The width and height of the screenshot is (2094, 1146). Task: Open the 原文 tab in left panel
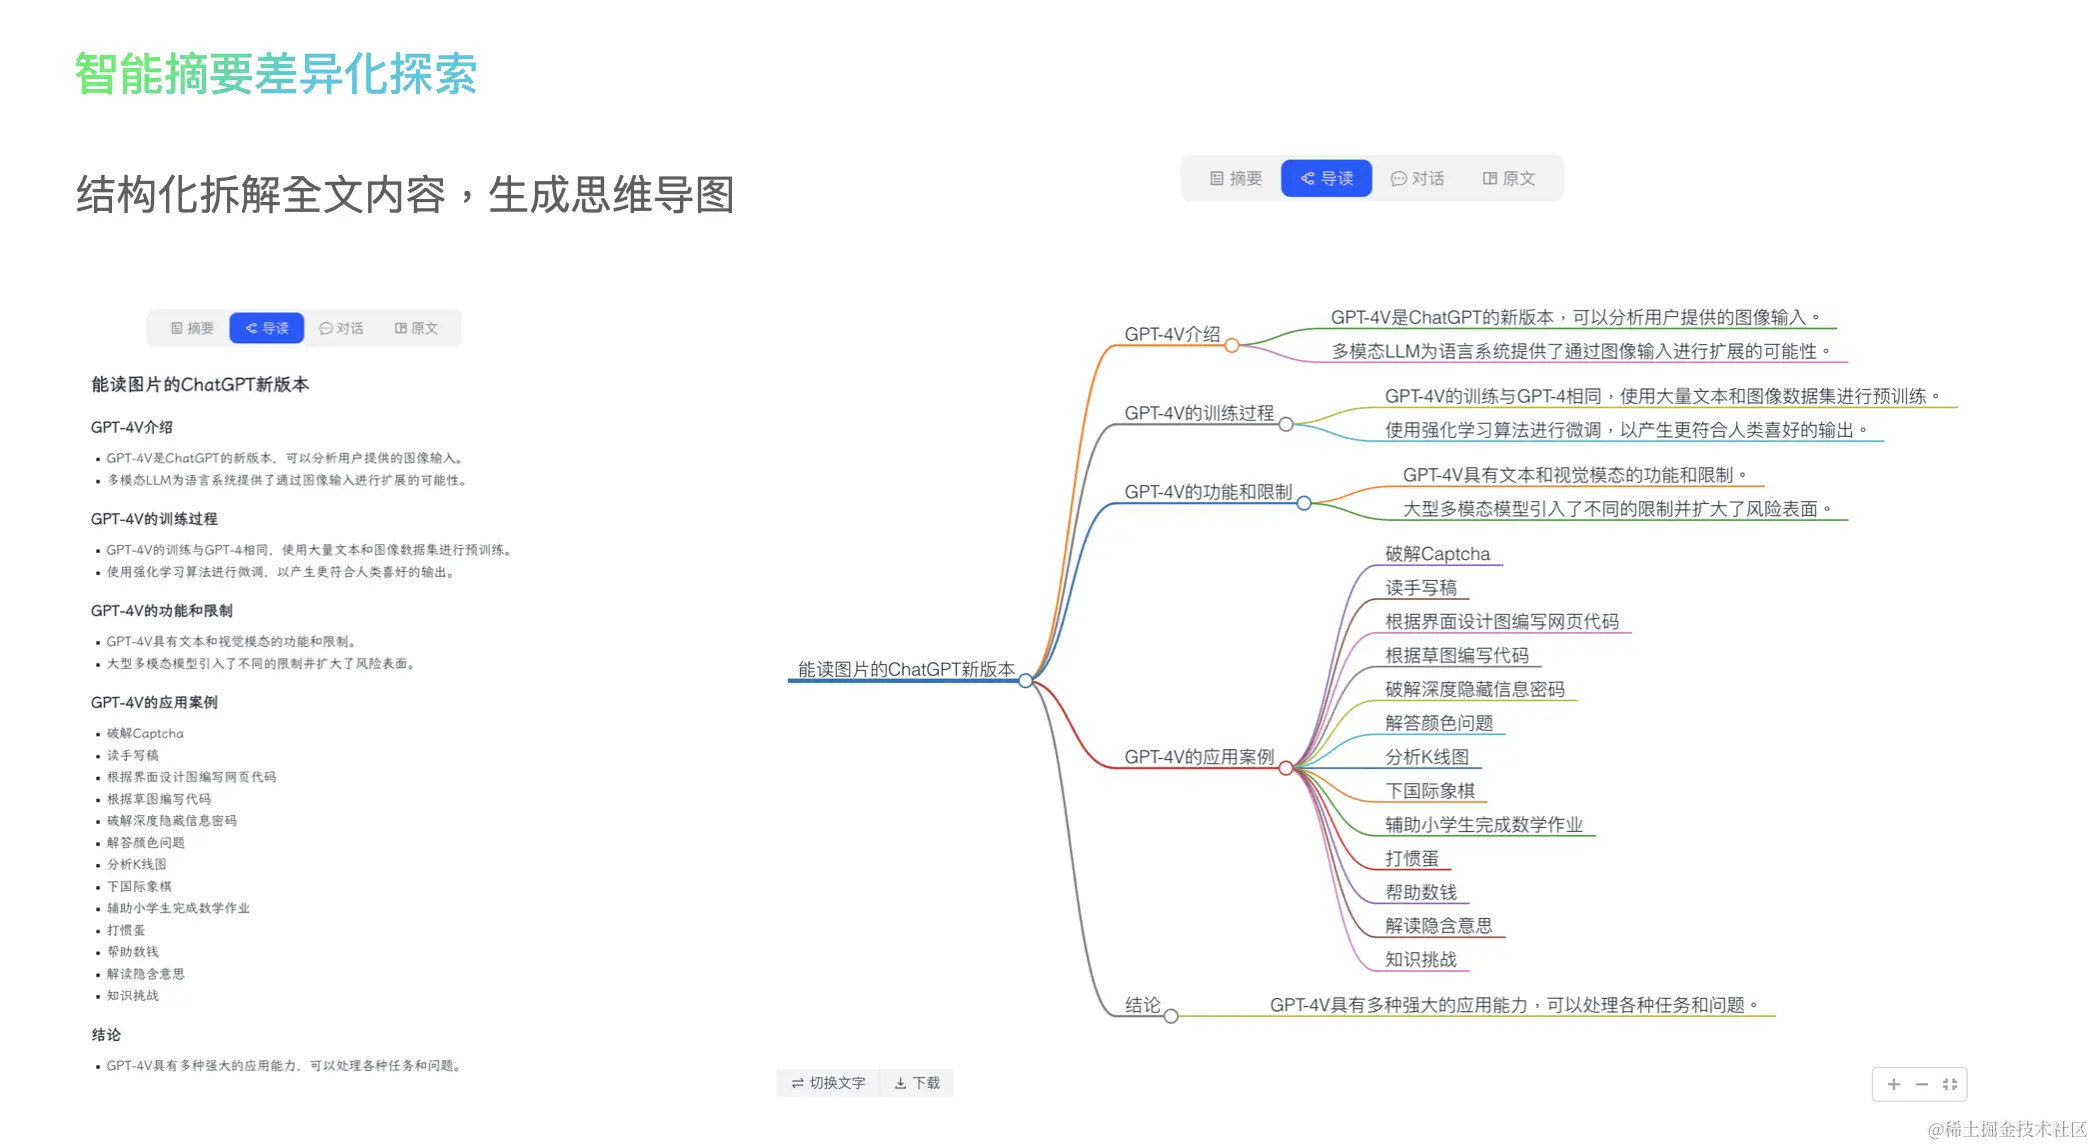pyautogui.click(x=416, y=328)
